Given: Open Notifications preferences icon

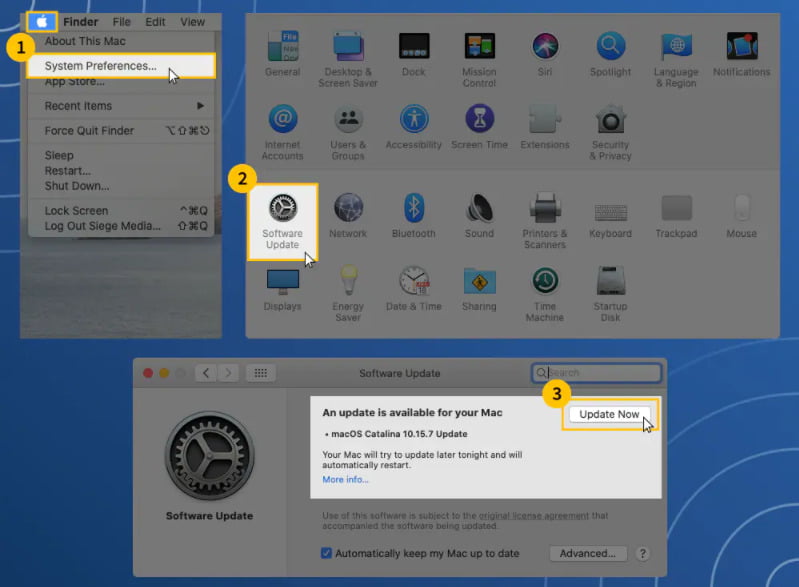Looking at the screenshot, I should tap(742, 46).
